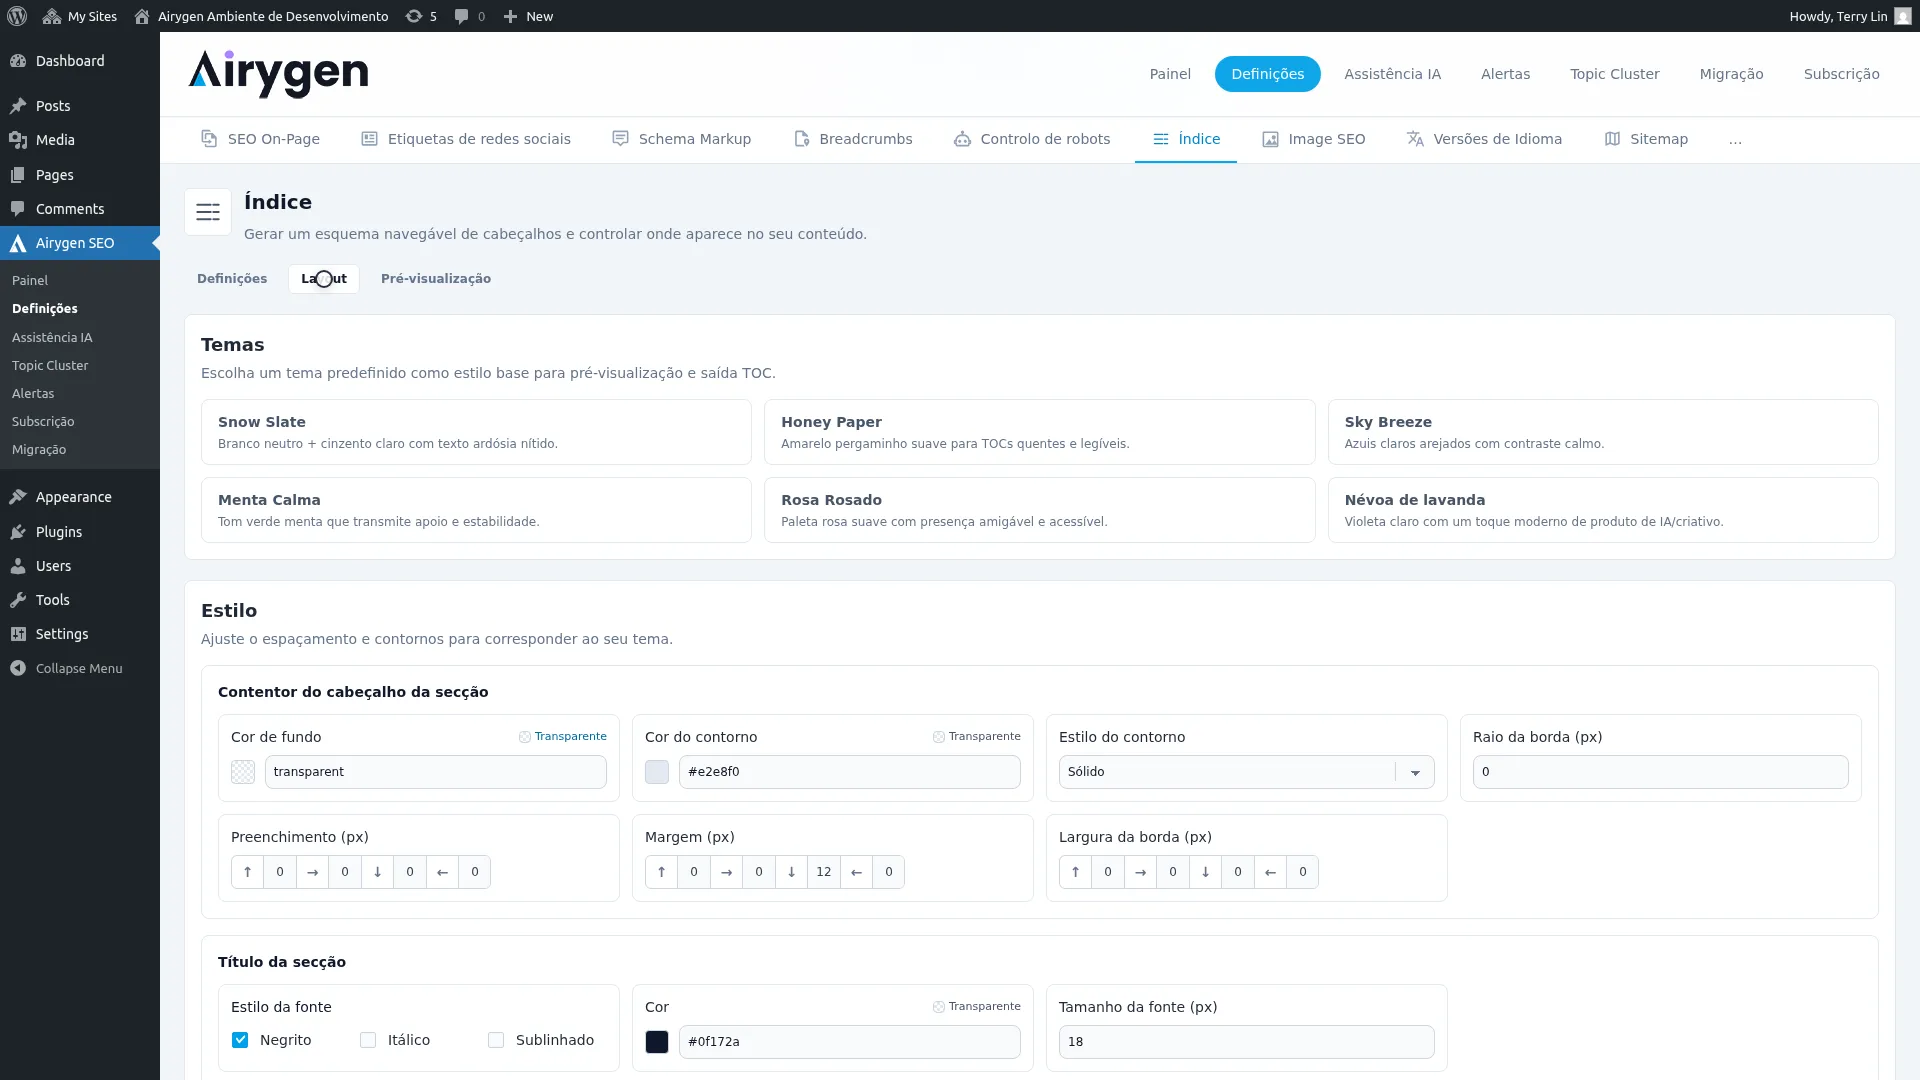Click the Airygen logo

click(278, 74)
